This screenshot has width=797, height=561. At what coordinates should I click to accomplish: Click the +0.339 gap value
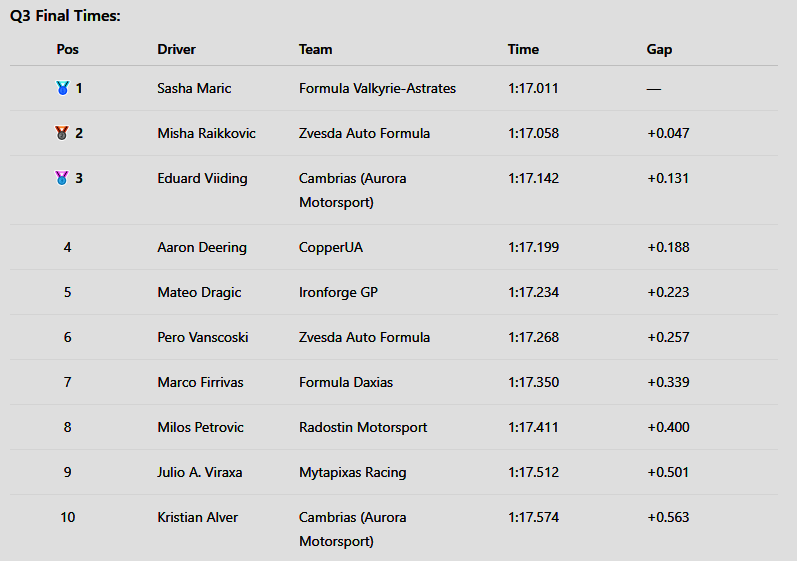pos(668,382)
